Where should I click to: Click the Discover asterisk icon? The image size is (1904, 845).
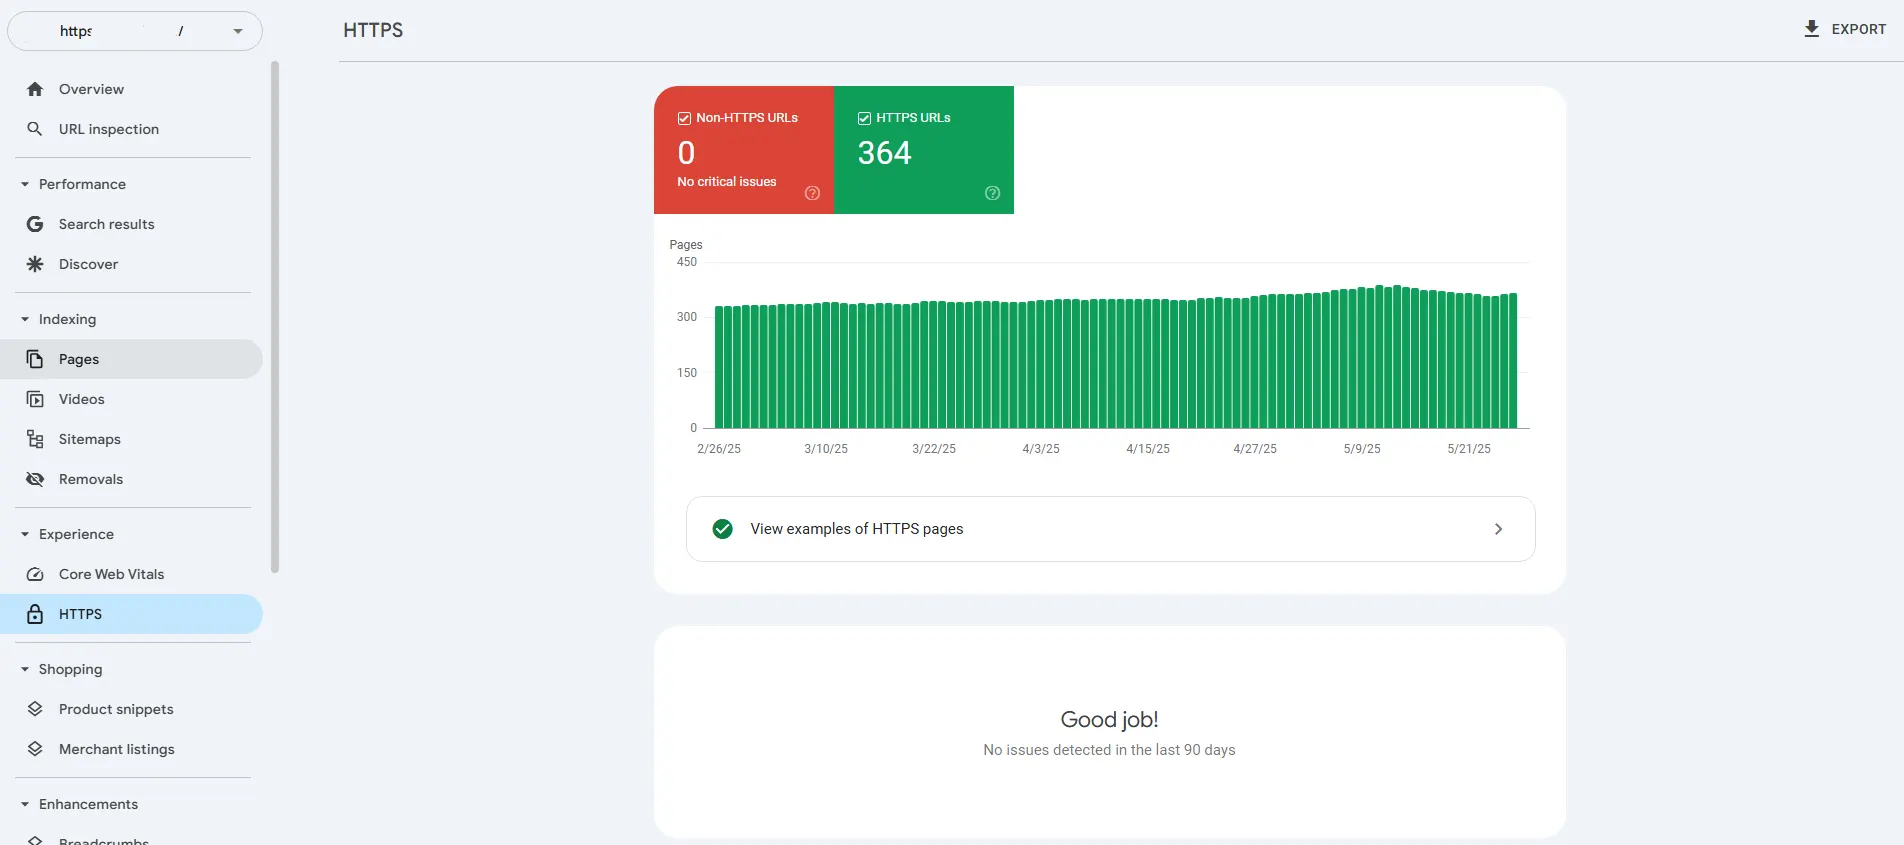[x=35, y=264]
